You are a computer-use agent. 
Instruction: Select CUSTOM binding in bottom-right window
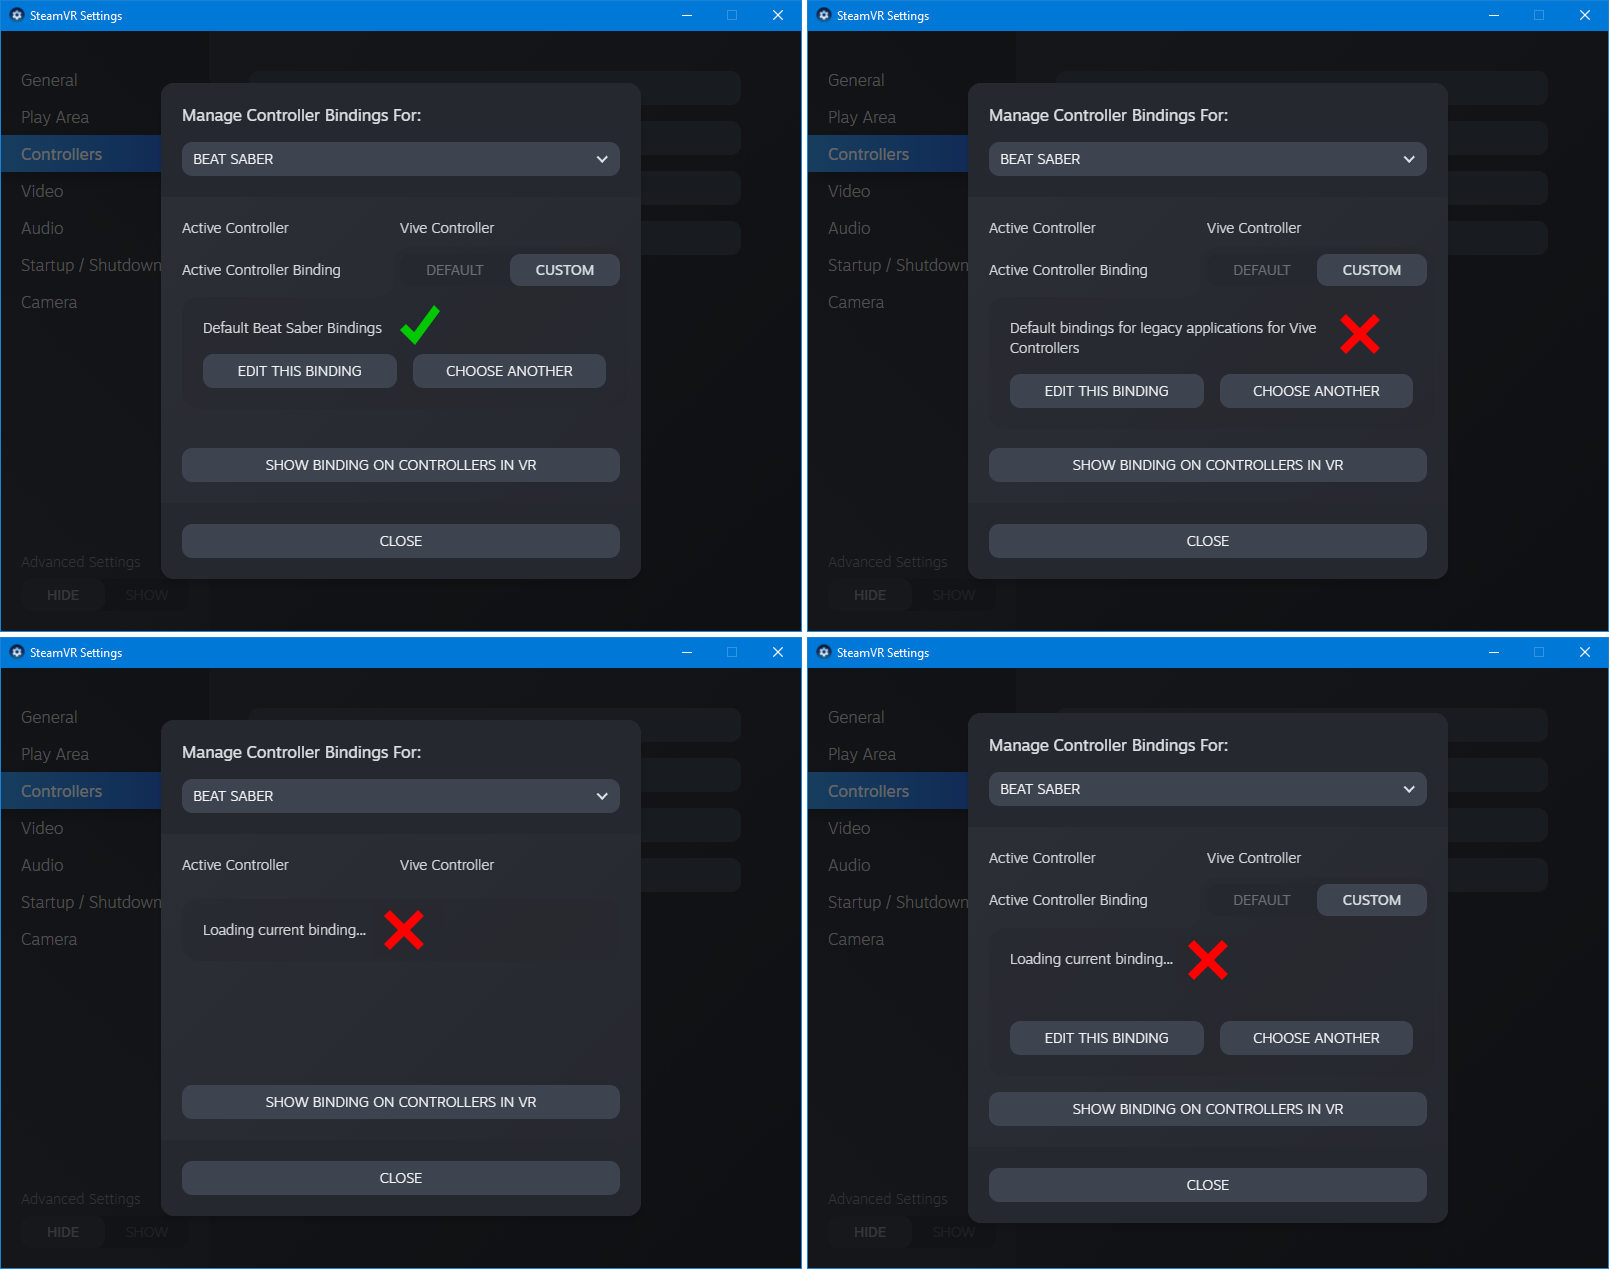tap(1371, 900)
